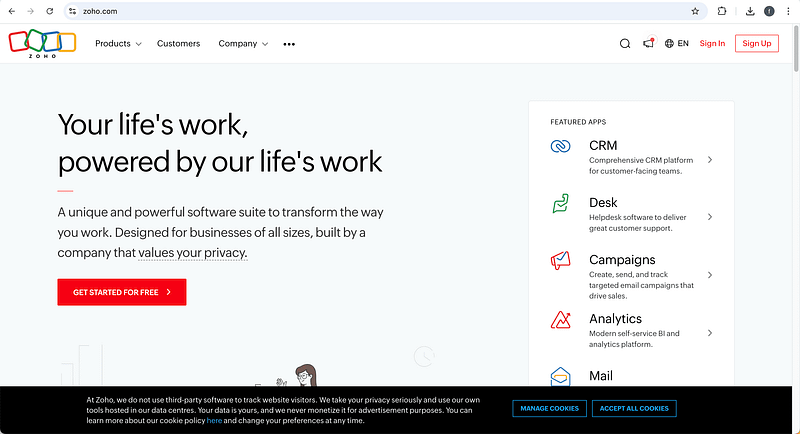This screenshot has height=434, width=800.
Task: Open the browser downloads icon
Action: pyautogui.click(x=749, y=11)
